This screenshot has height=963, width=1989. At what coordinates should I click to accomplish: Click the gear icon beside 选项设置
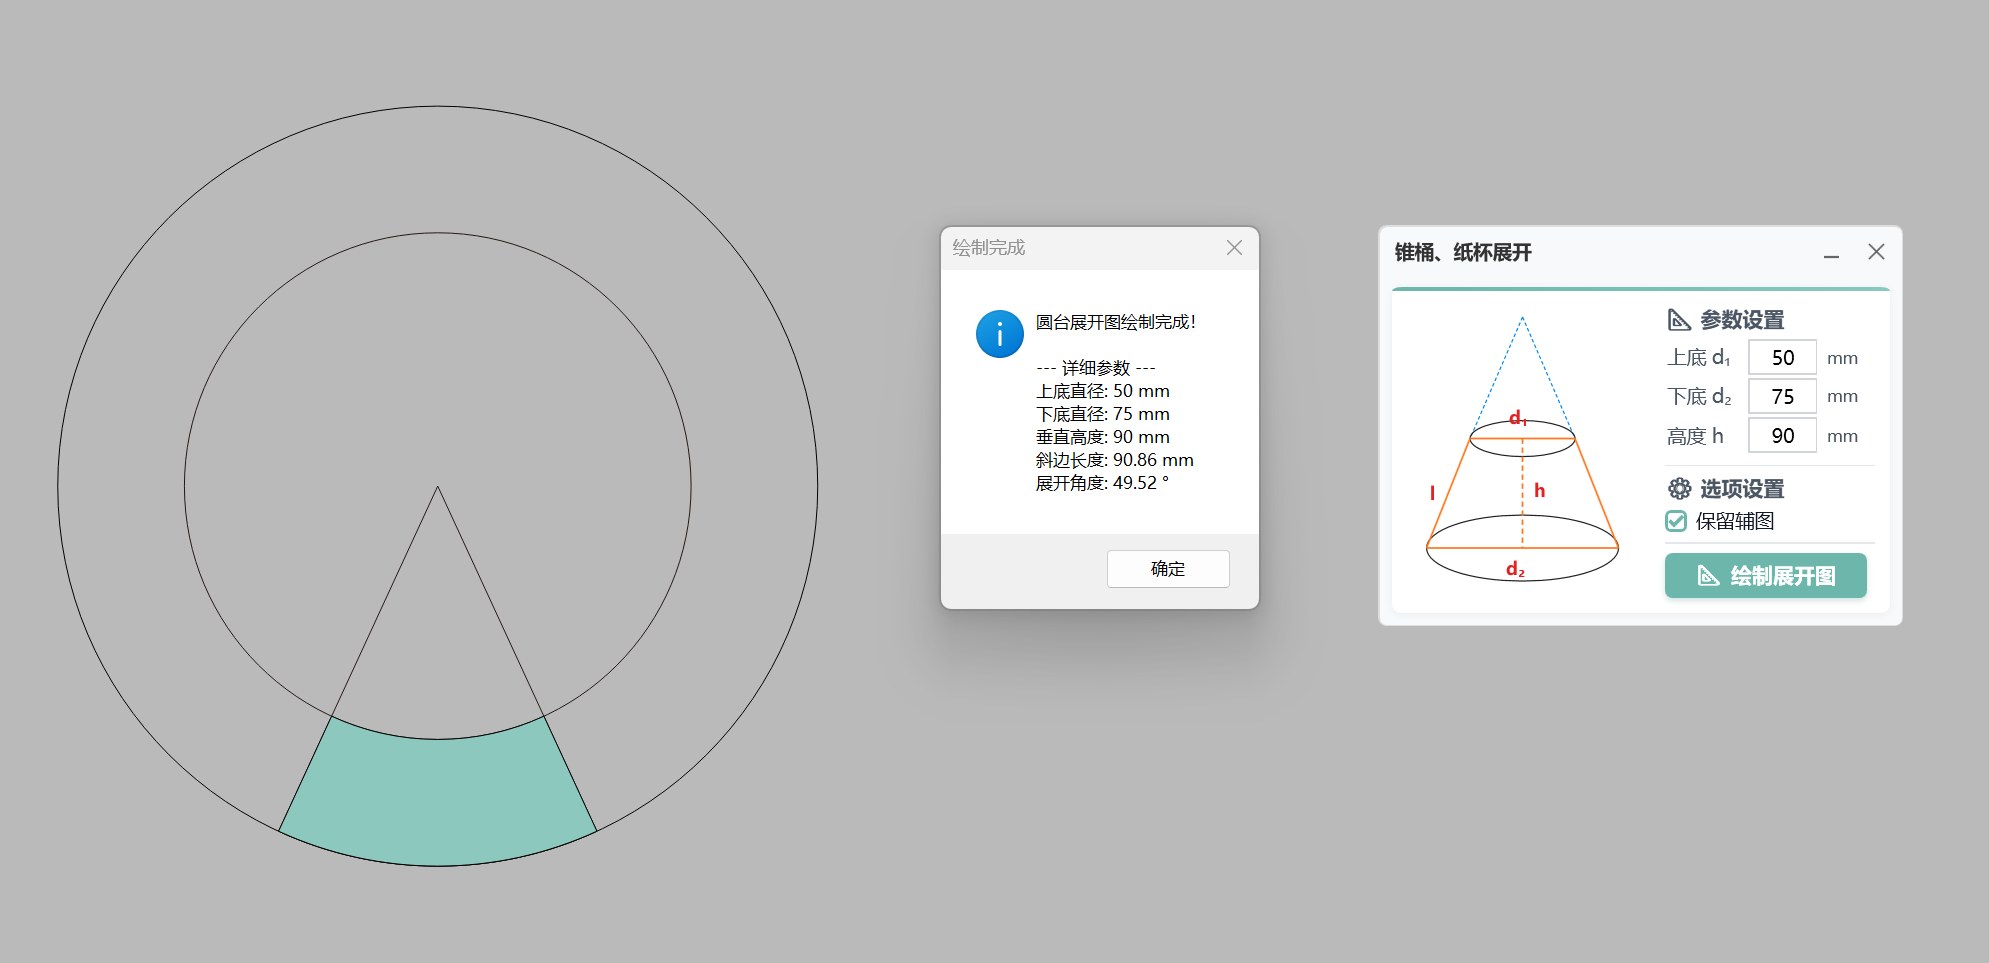[x=1679, y=489]
